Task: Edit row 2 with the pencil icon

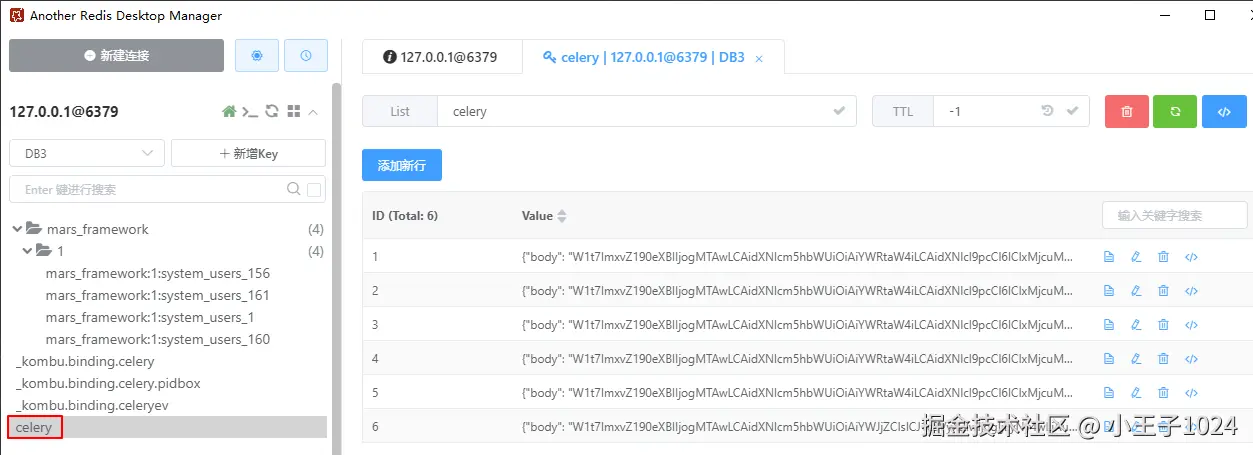Action: click(x=1136, y=291)
